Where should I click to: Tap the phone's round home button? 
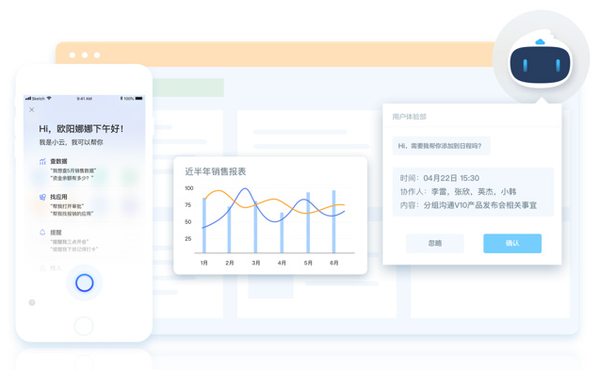pyautogui.click(x=84, y=326)
